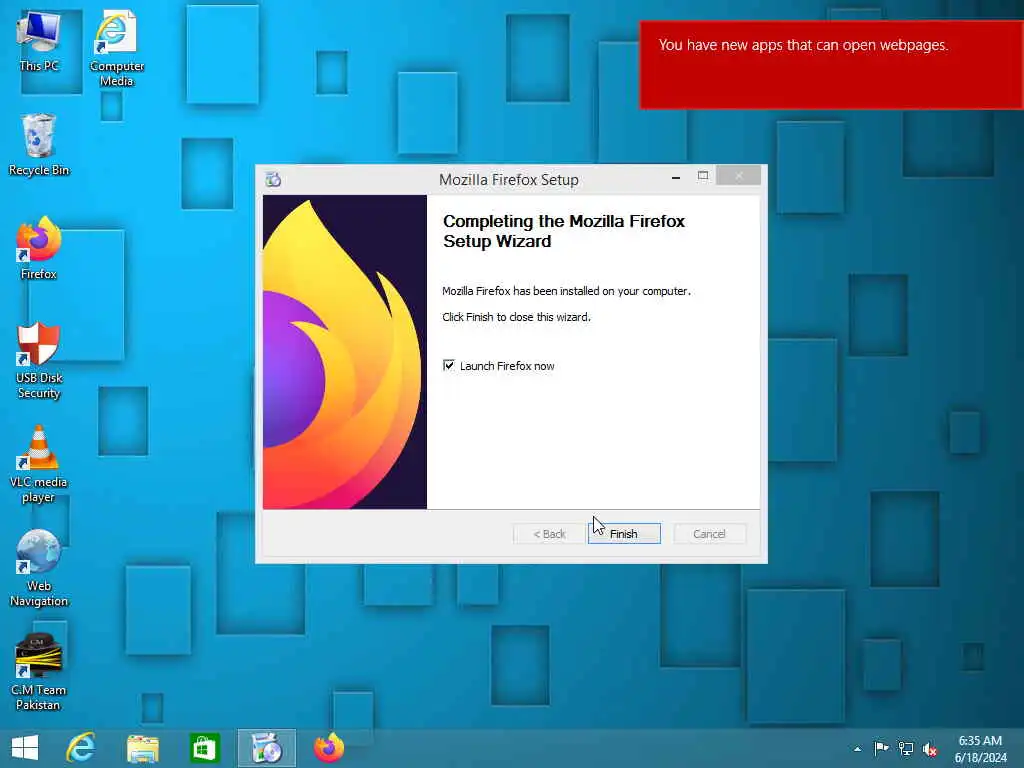Select the USB Disk Security shortcut
Screen dimensions: 1024x768
point(39,360)
